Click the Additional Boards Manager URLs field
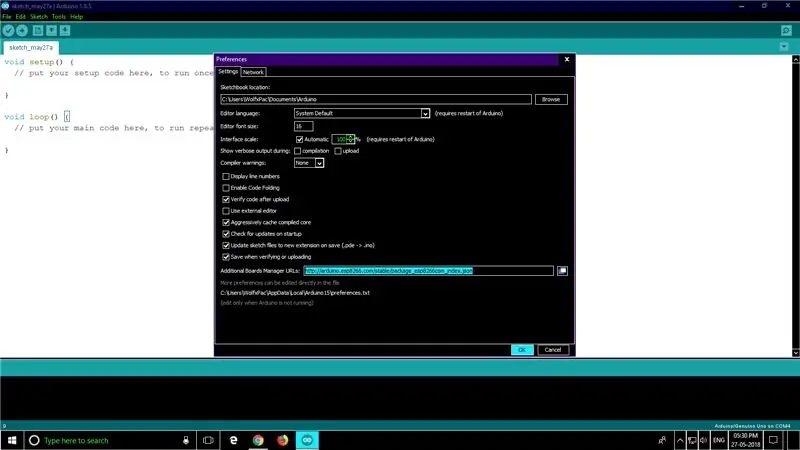The height and width of the screenshot is (450, 800). [x=429, y=271]
